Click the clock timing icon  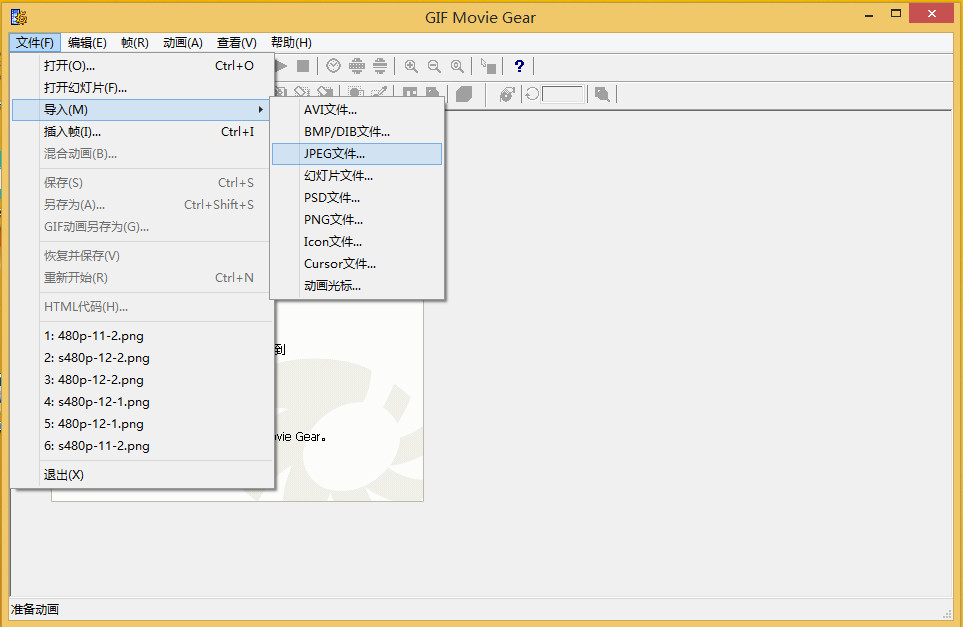click(x=333, y=66)
